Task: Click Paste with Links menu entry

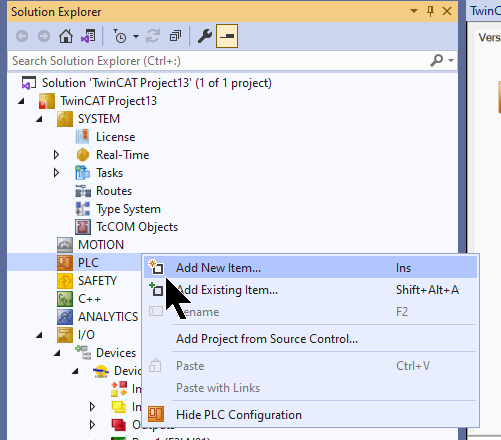Action: [310, 388]
